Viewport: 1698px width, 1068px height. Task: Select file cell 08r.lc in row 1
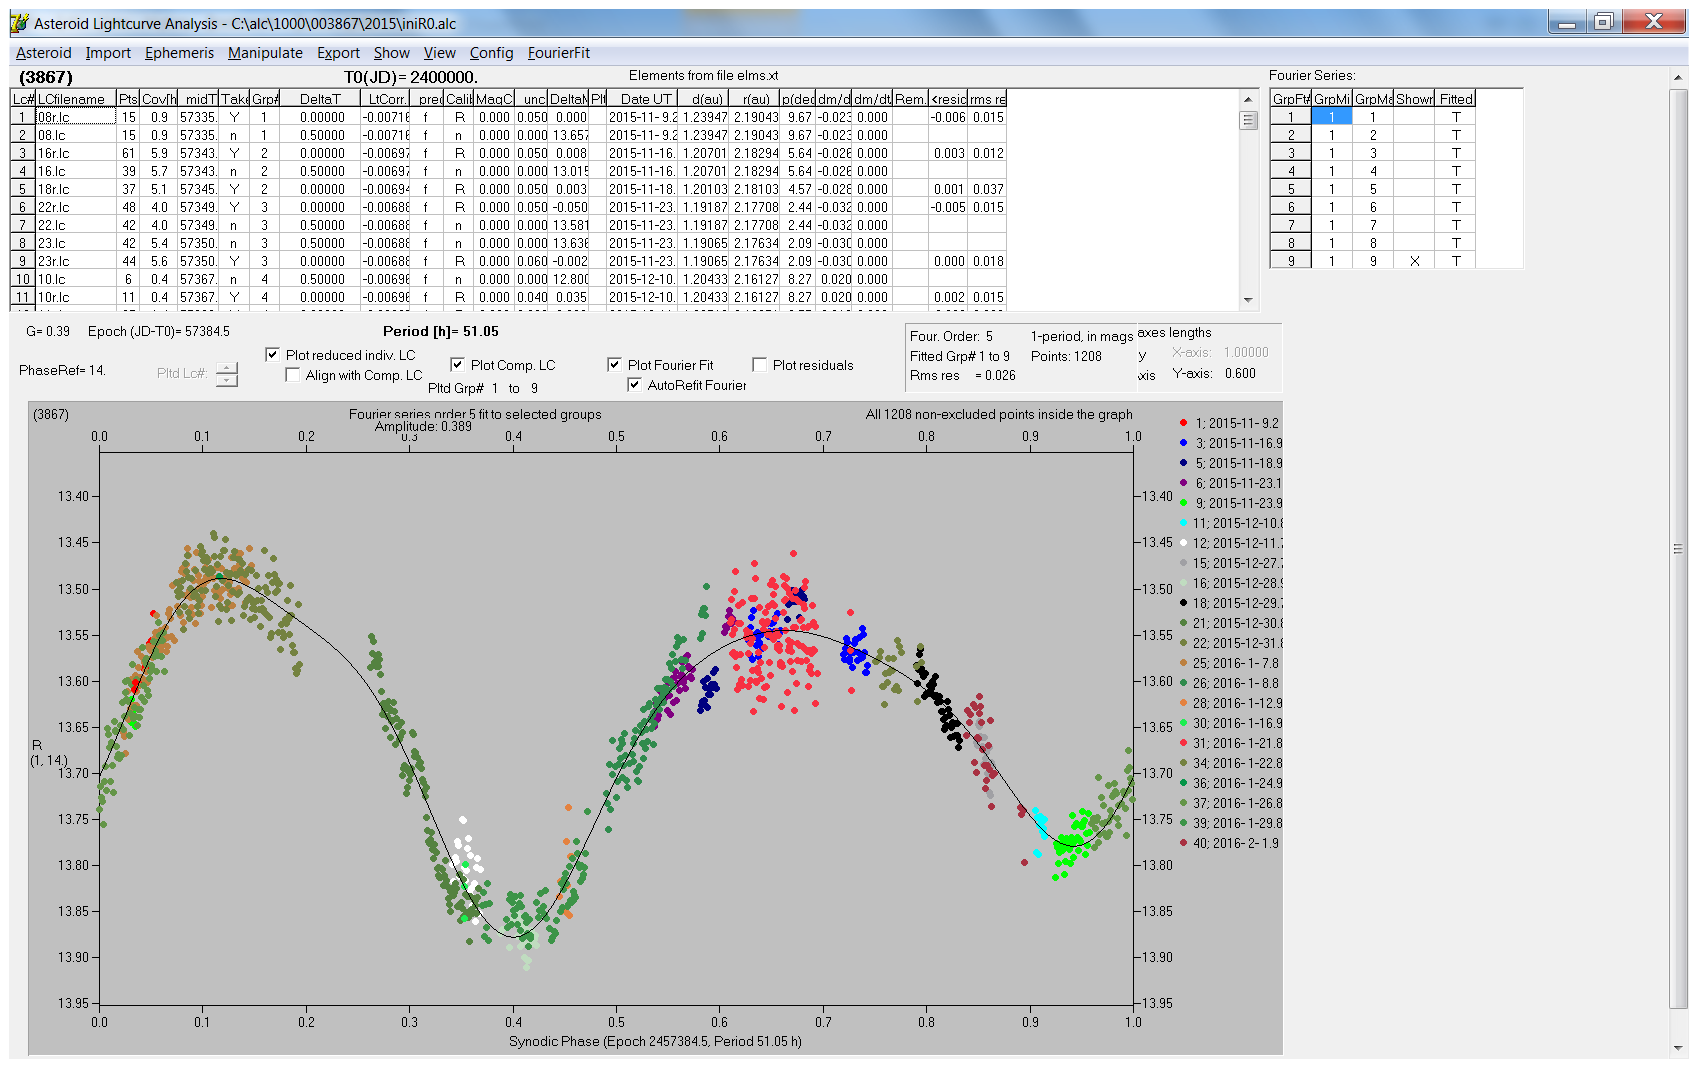76,117
